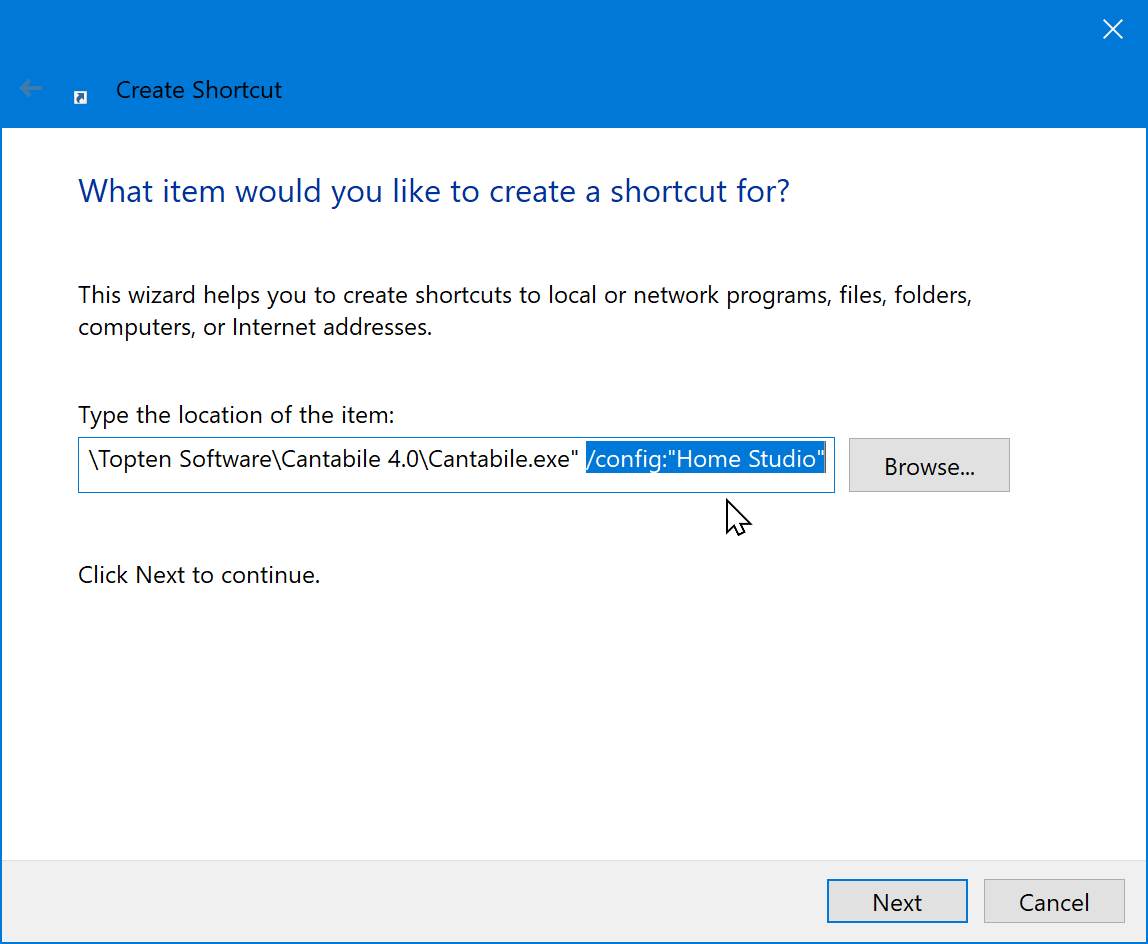Click the Next button

(897, 902)
